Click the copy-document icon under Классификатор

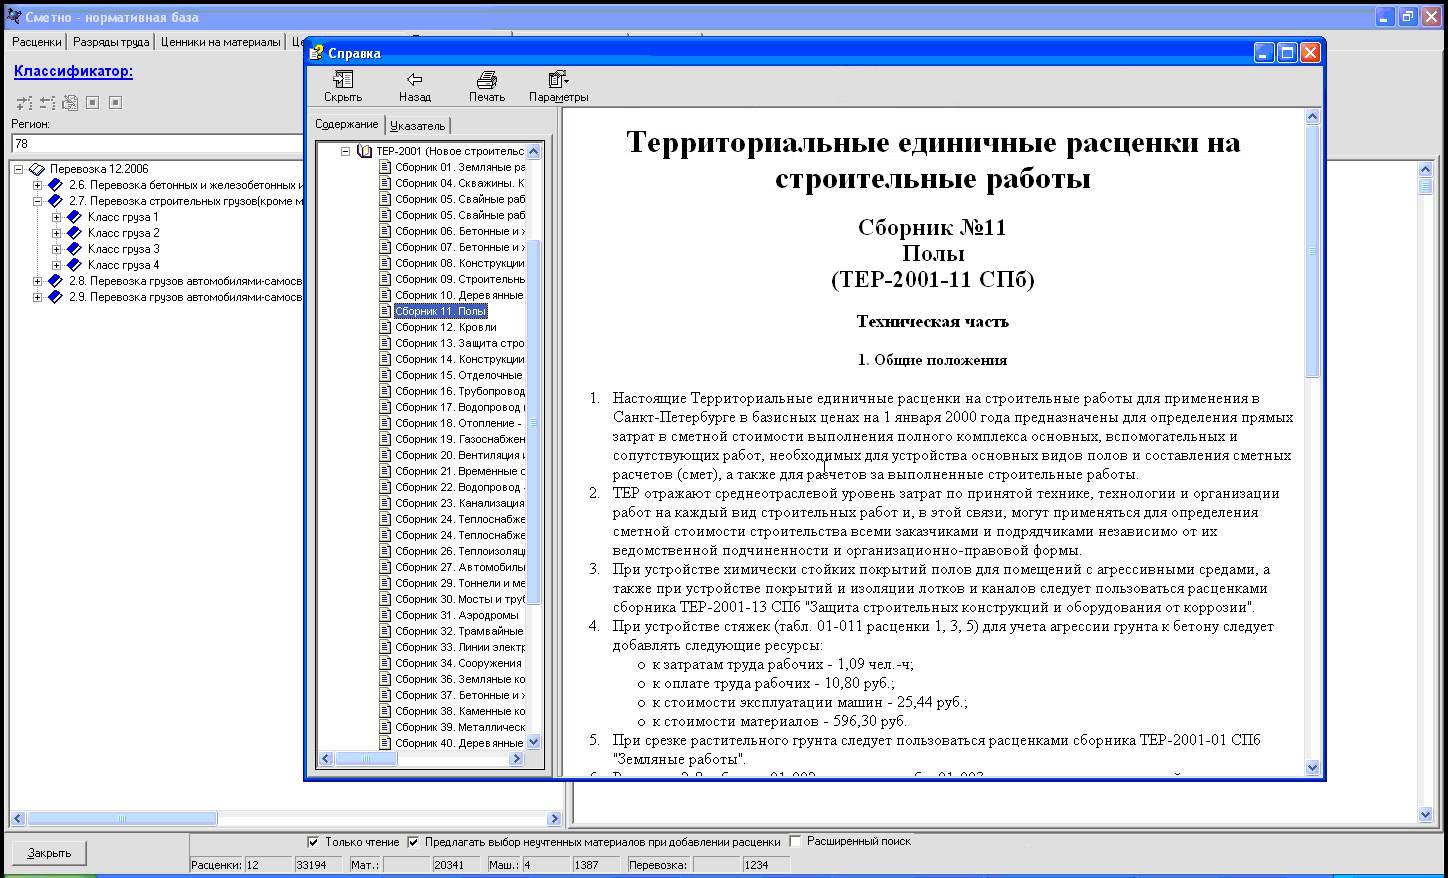(70, 102)
